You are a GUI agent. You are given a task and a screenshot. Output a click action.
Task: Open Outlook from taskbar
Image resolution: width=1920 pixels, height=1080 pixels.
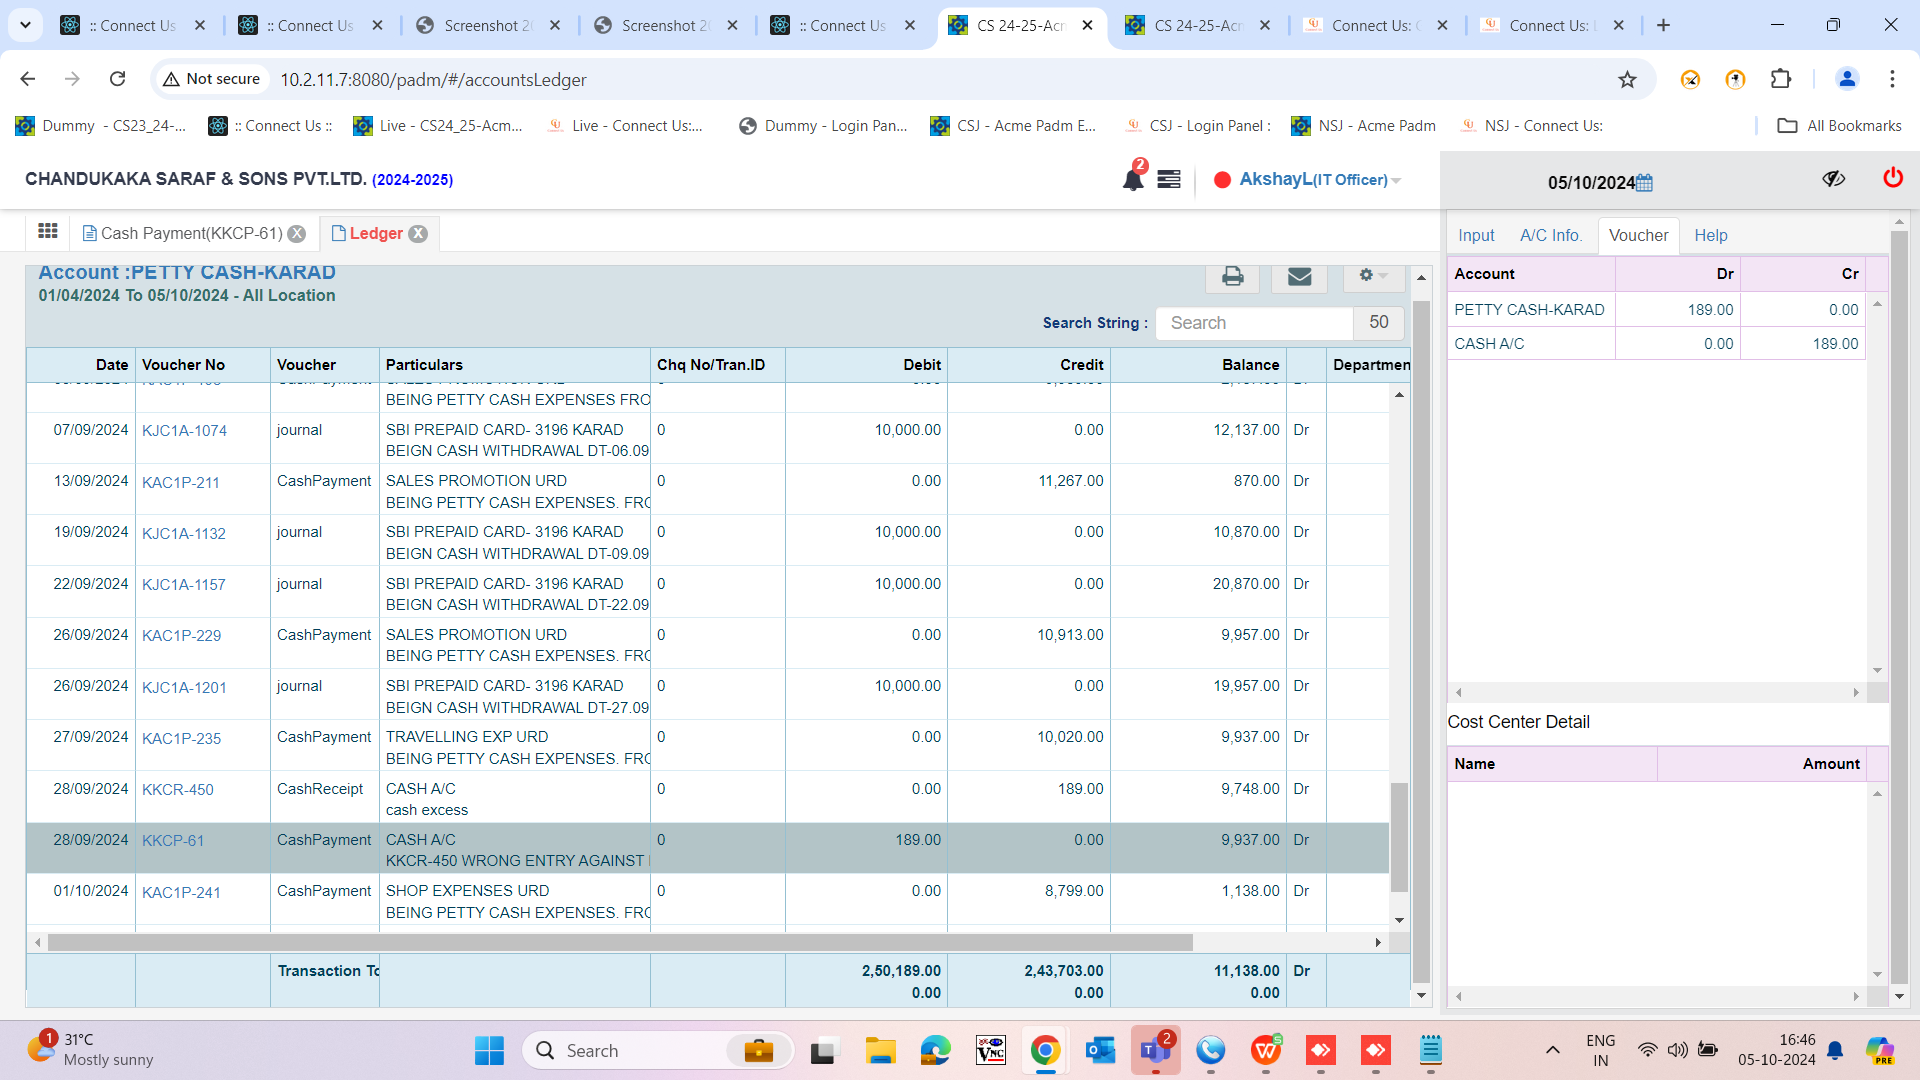pyautogui.click(x=1100, y=1050)
